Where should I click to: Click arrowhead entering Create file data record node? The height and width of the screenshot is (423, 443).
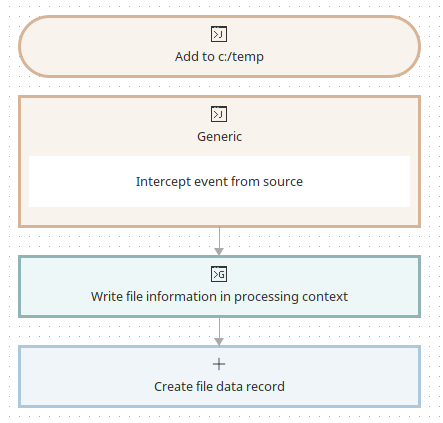[x=219, y=342]
